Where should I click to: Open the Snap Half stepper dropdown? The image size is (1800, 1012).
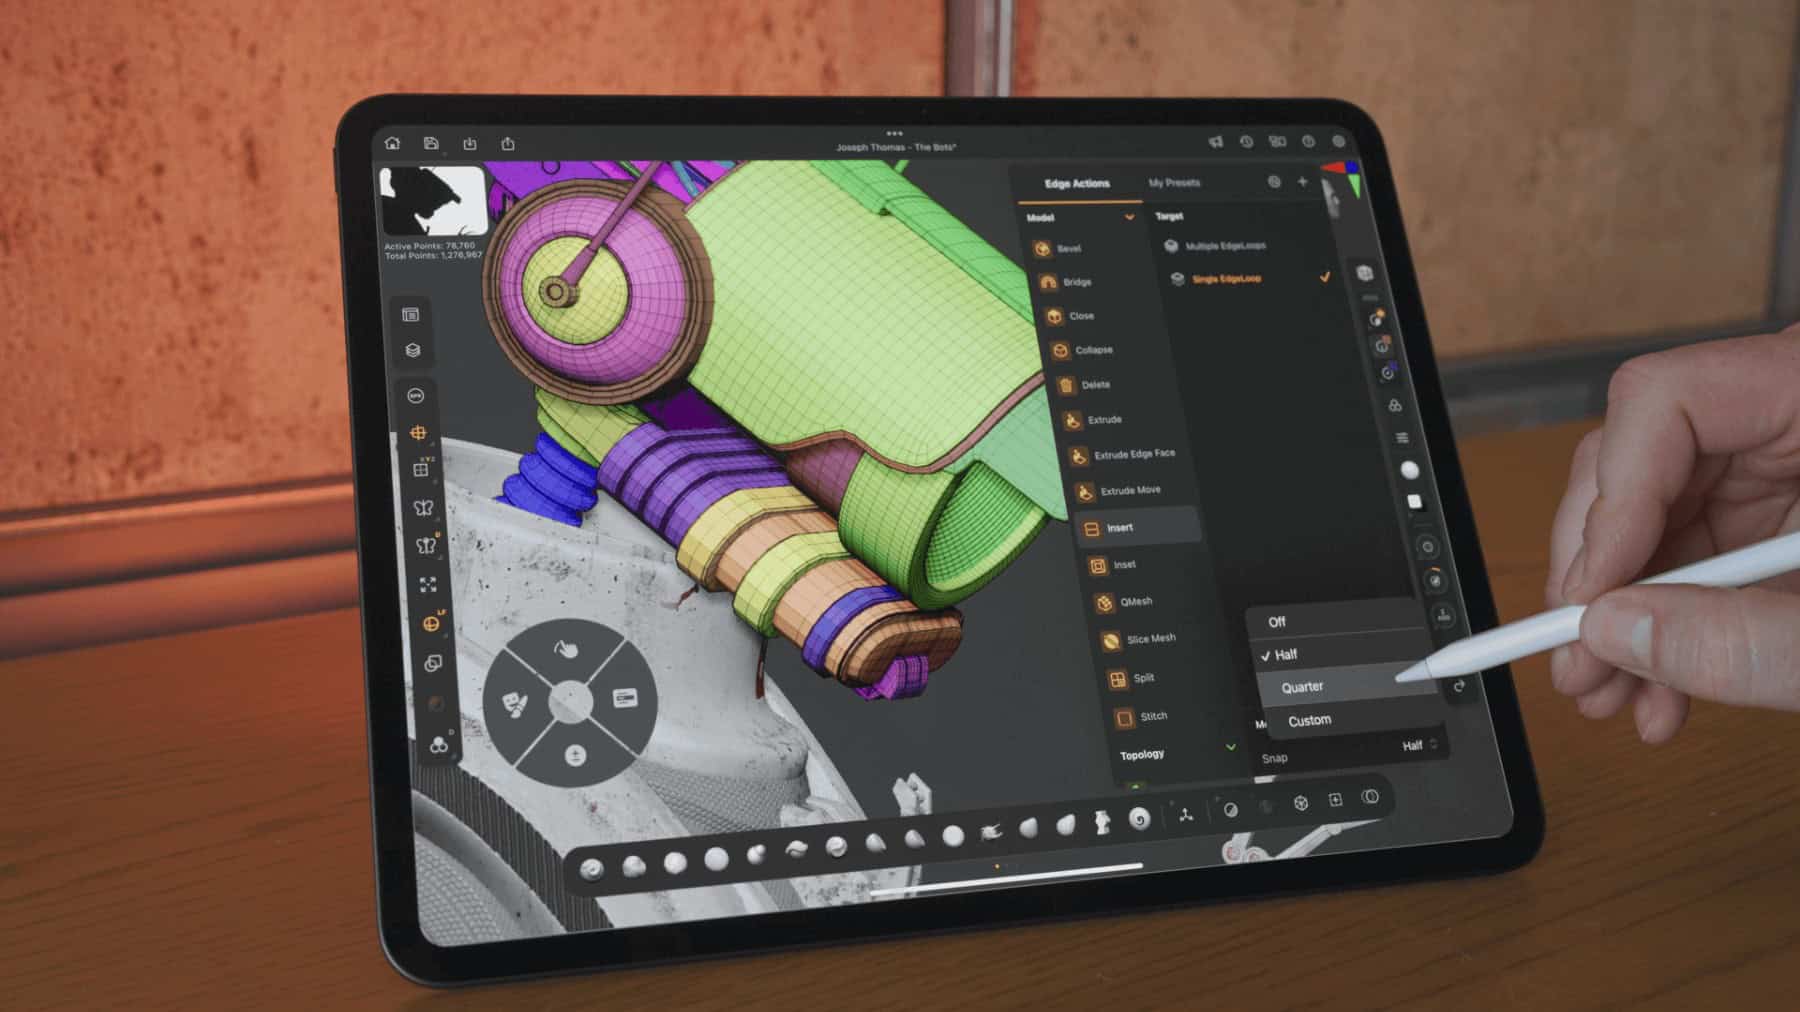pyautogui.click(x=1420, y=745)
